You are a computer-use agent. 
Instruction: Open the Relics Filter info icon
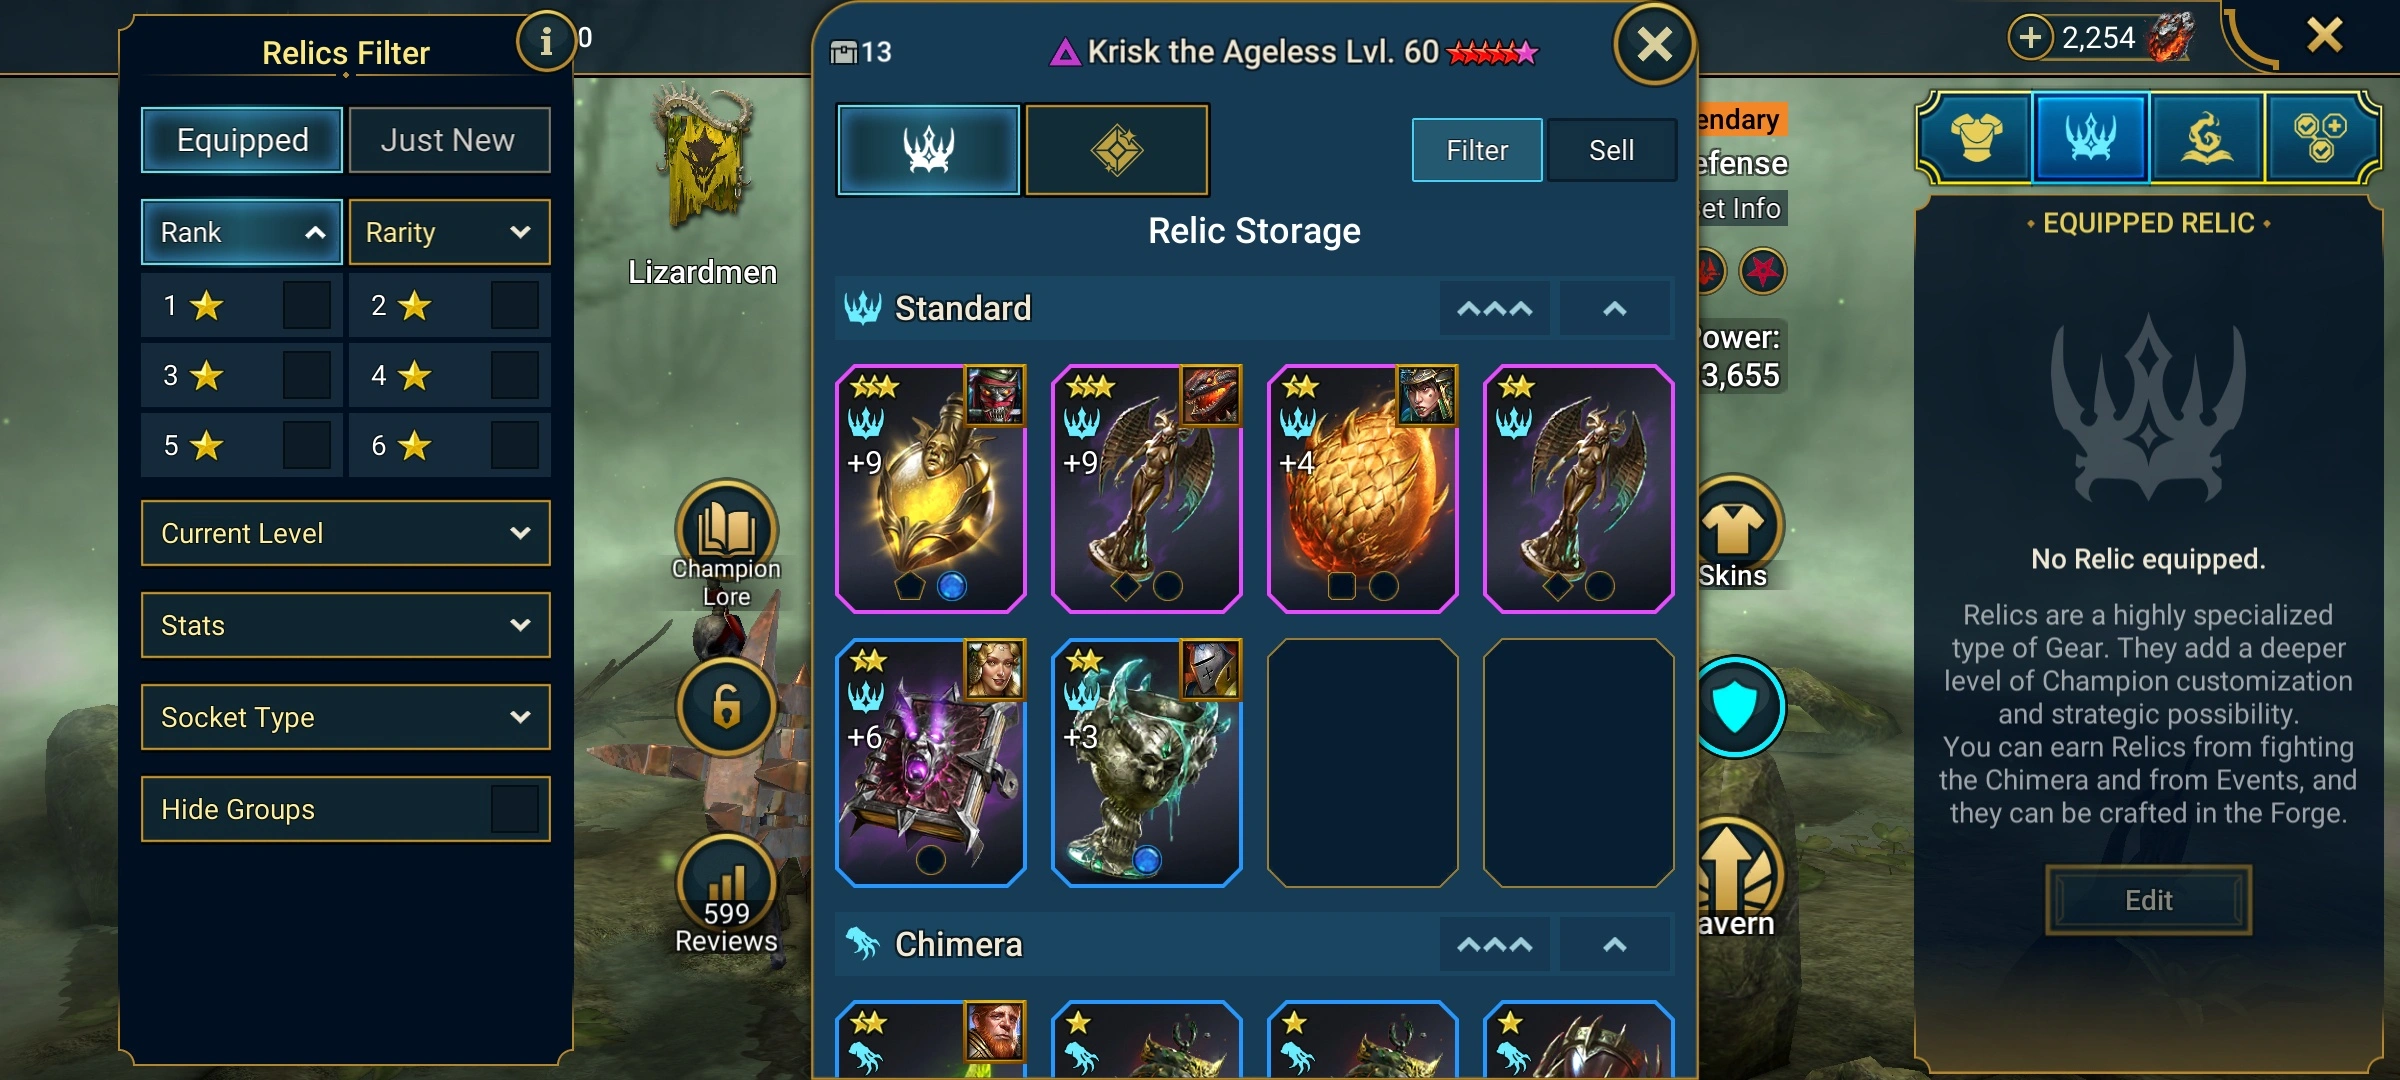point(545,41)
